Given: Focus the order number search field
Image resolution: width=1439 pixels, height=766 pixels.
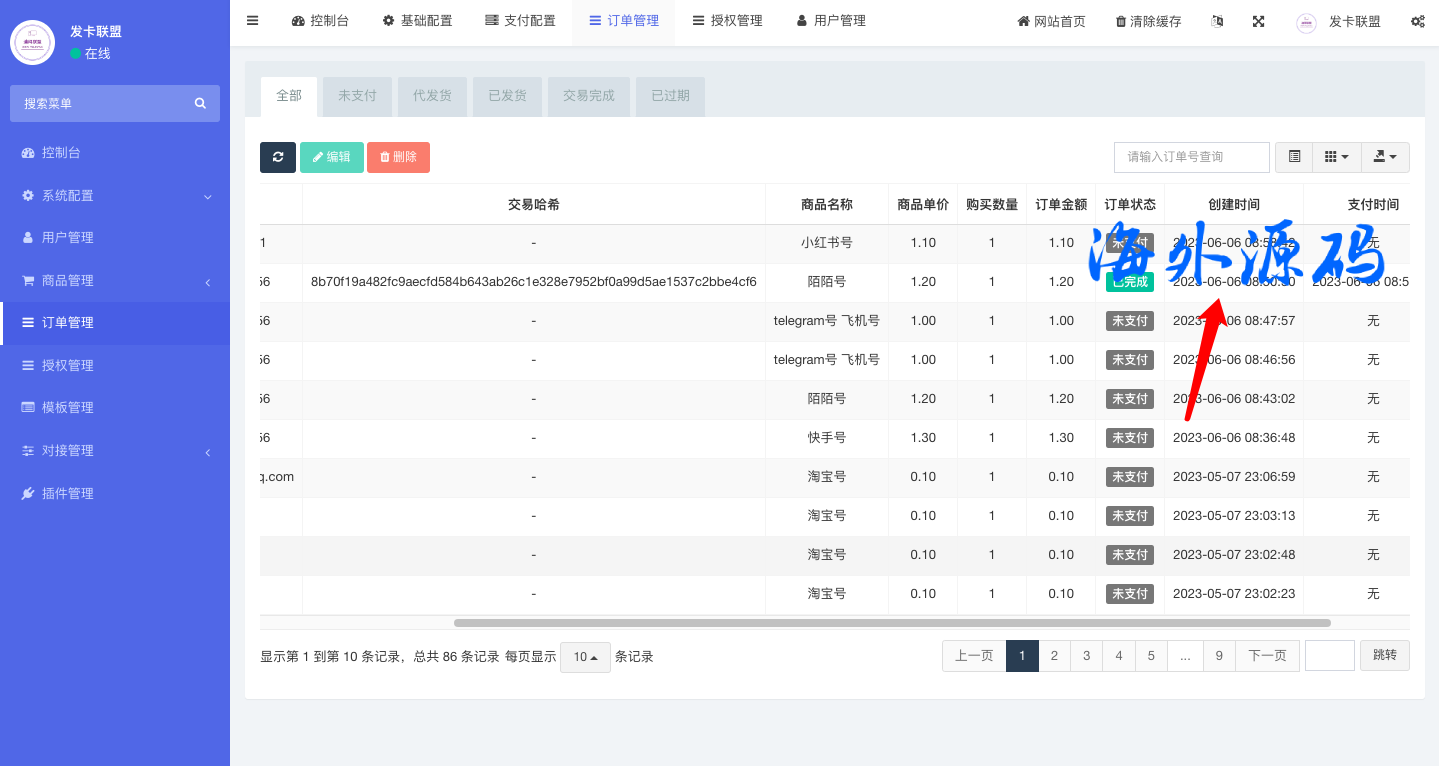Looking at the screenshot, I should point(1191,157).
